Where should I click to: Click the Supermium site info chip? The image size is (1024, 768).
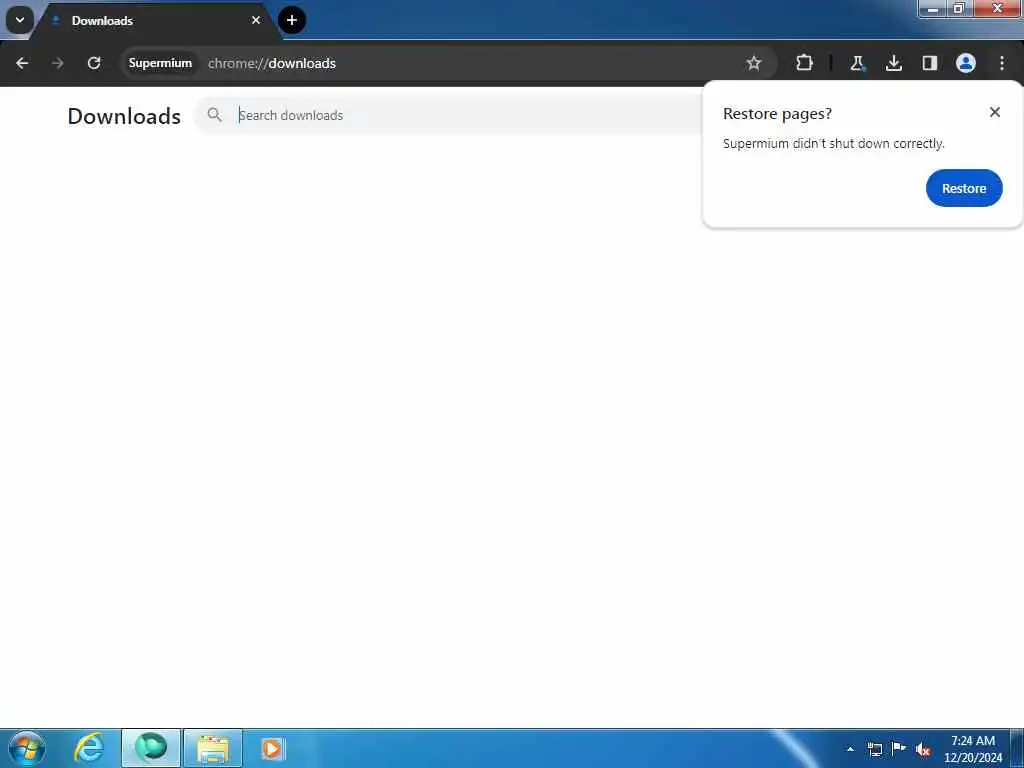coord(160,63)
